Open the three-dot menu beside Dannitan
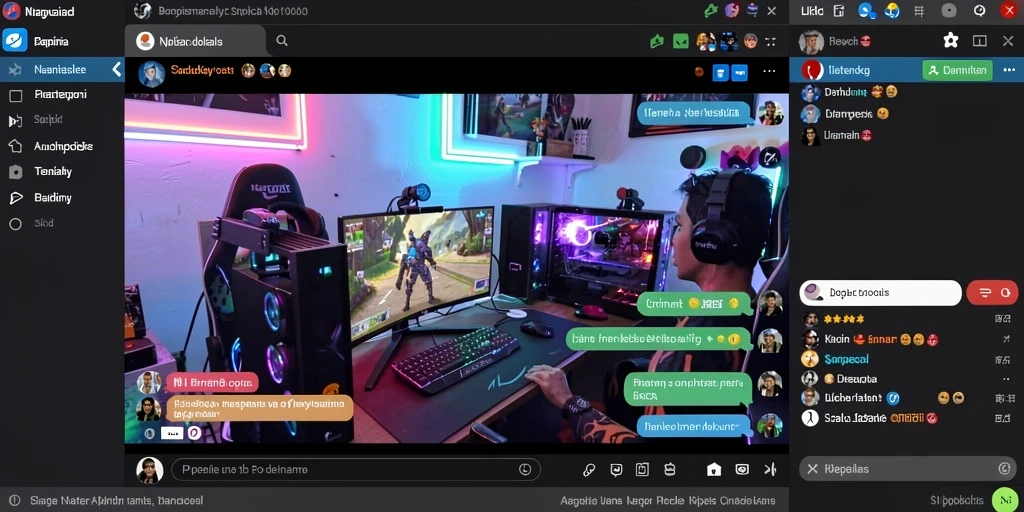The height and width of the screenshot is (512, 1024). (1010, 70)
